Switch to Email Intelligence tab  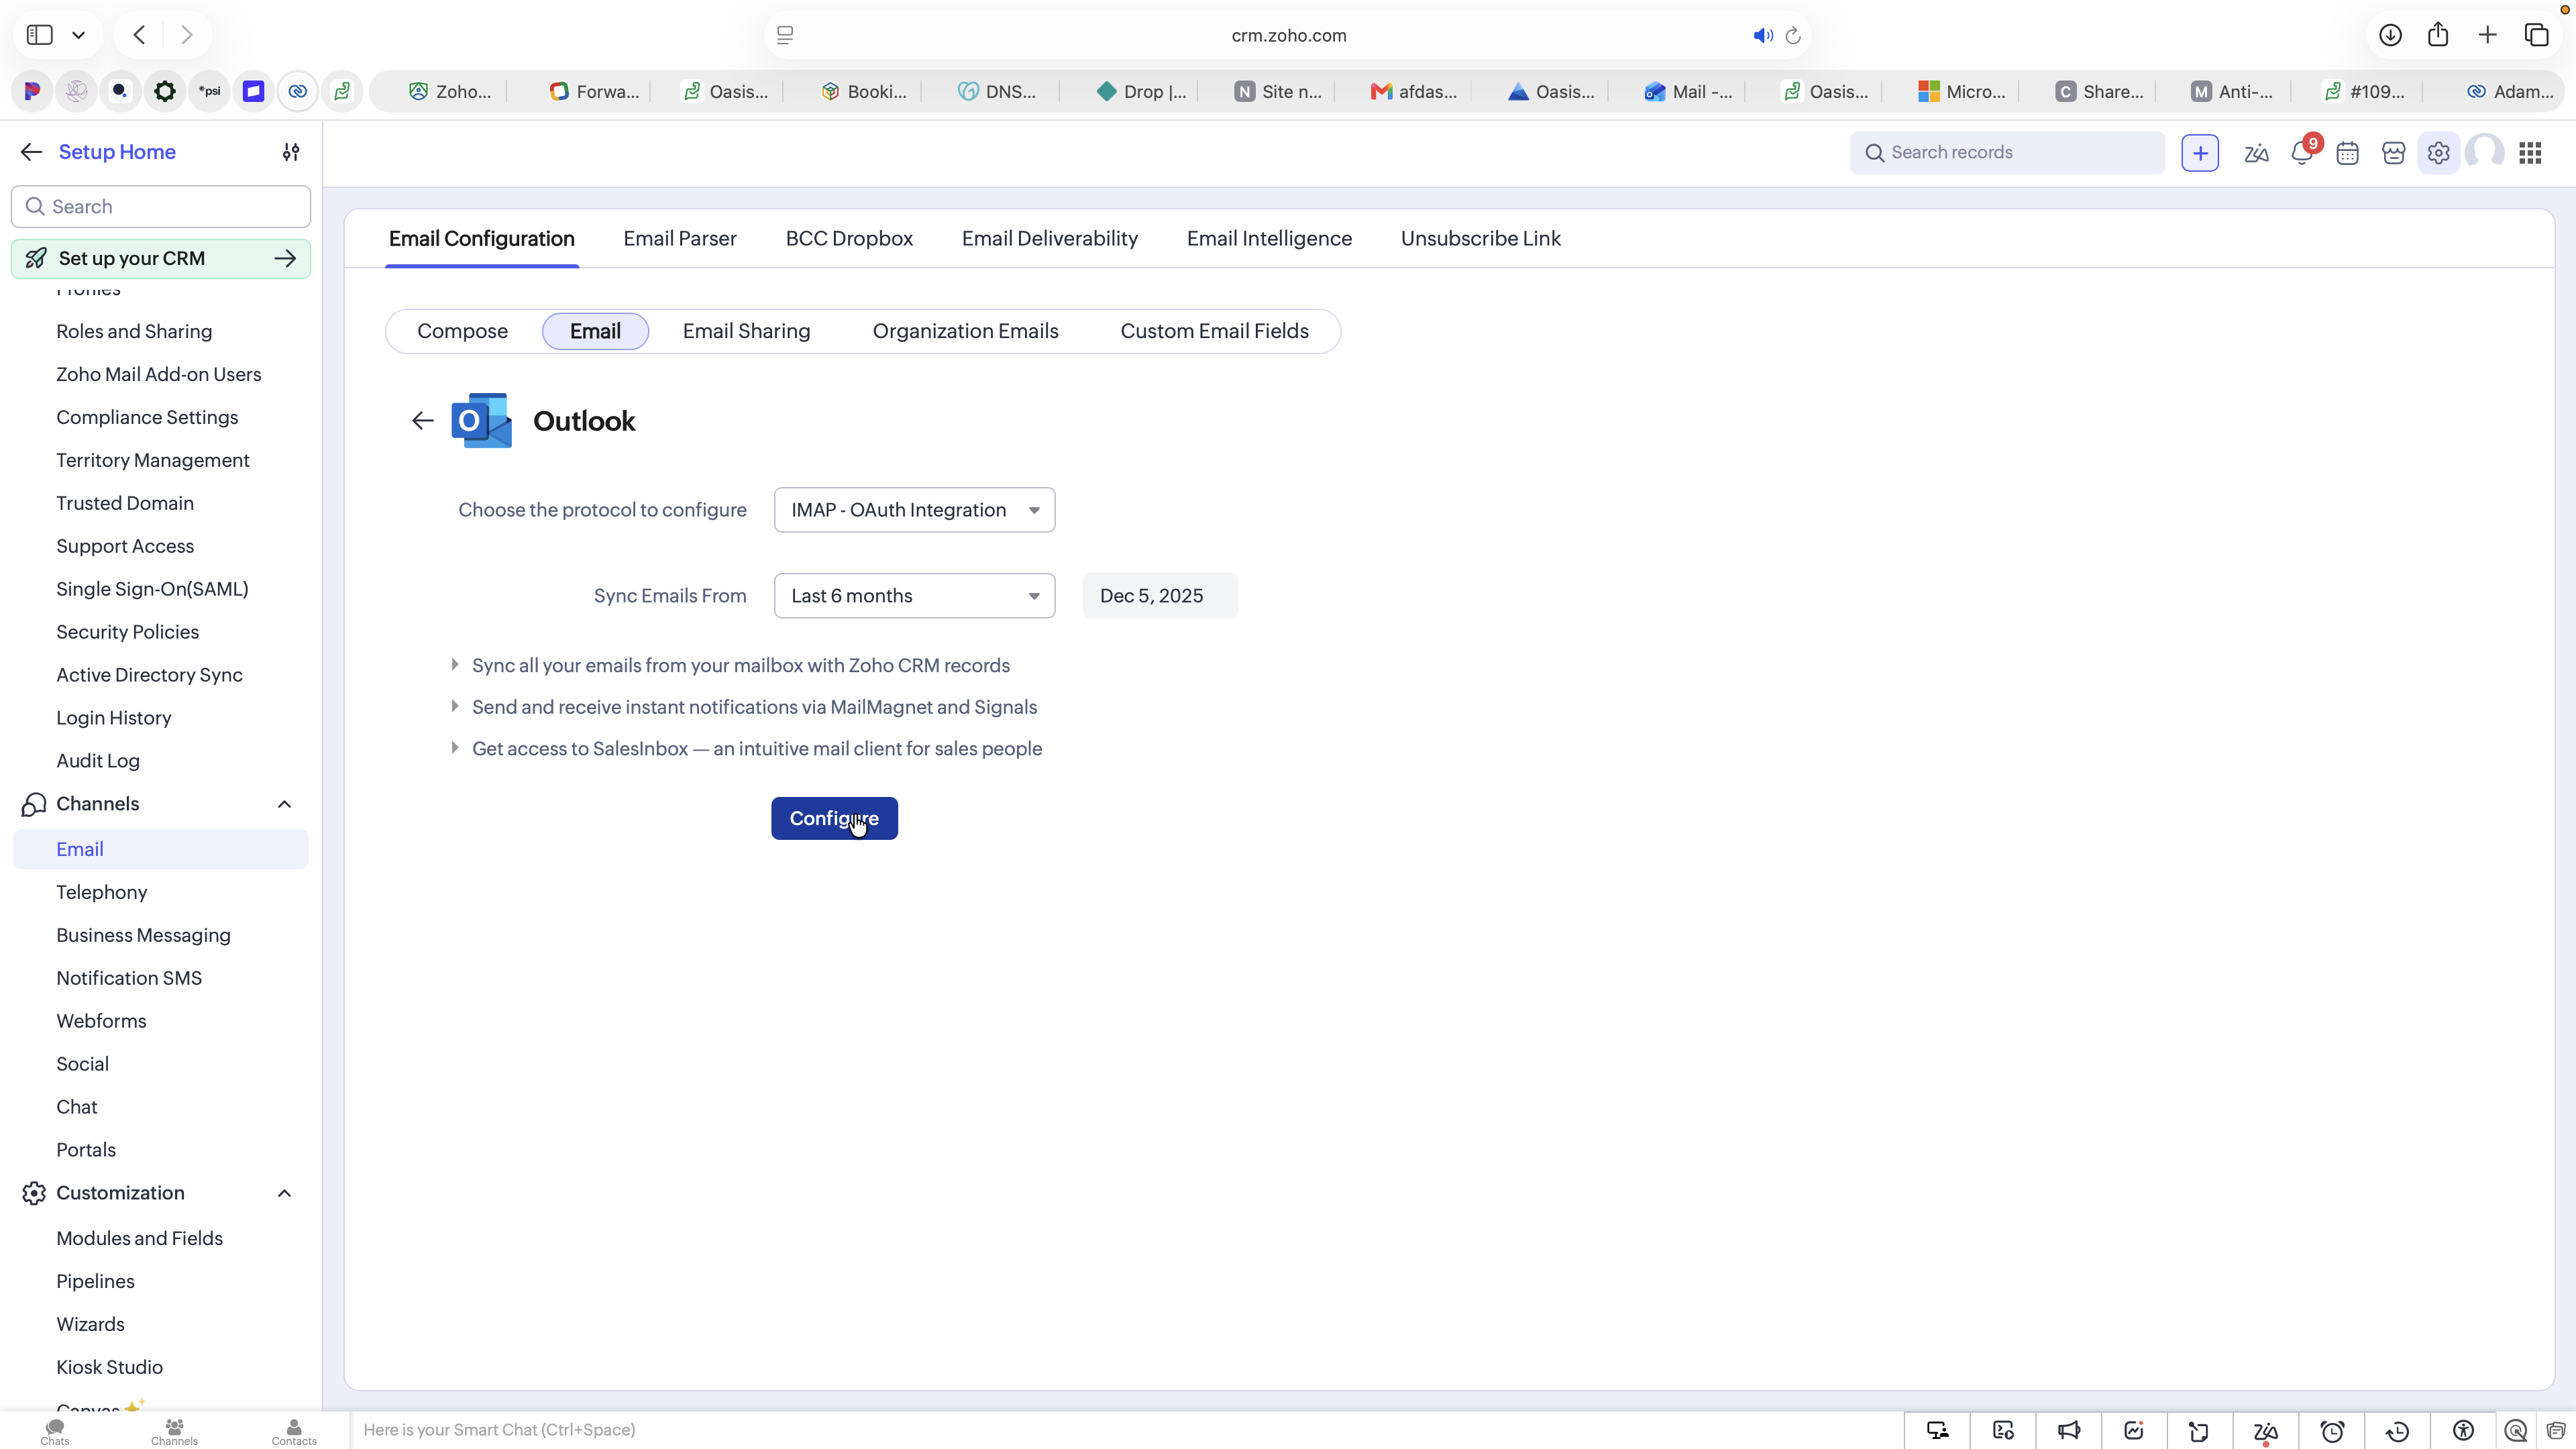coord(1269,238)
